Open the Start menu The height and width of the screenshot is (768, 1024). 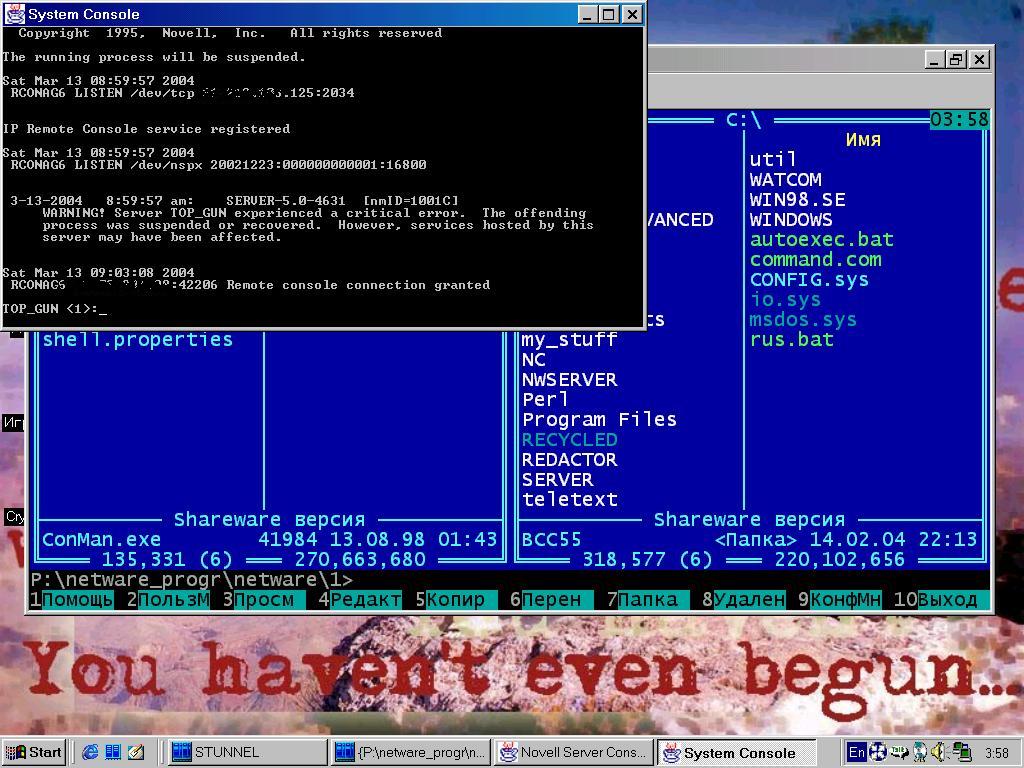tap(35, 752)
